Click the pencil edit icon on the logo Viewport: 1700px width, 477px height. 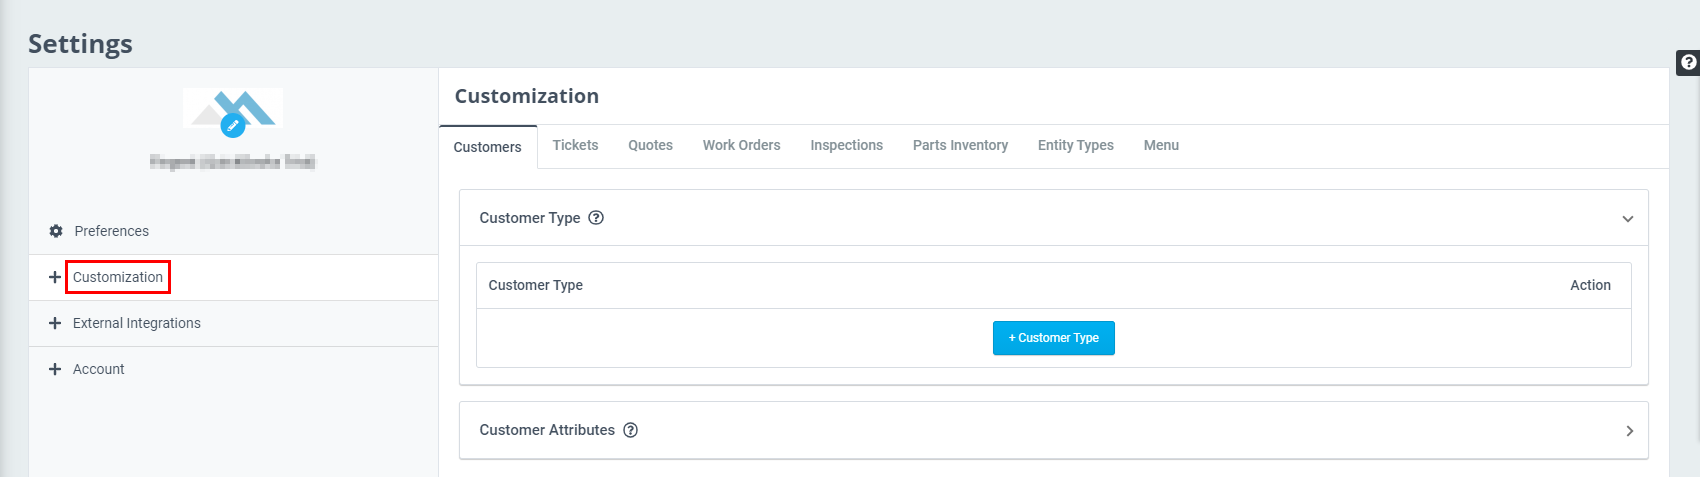[233, 126]
